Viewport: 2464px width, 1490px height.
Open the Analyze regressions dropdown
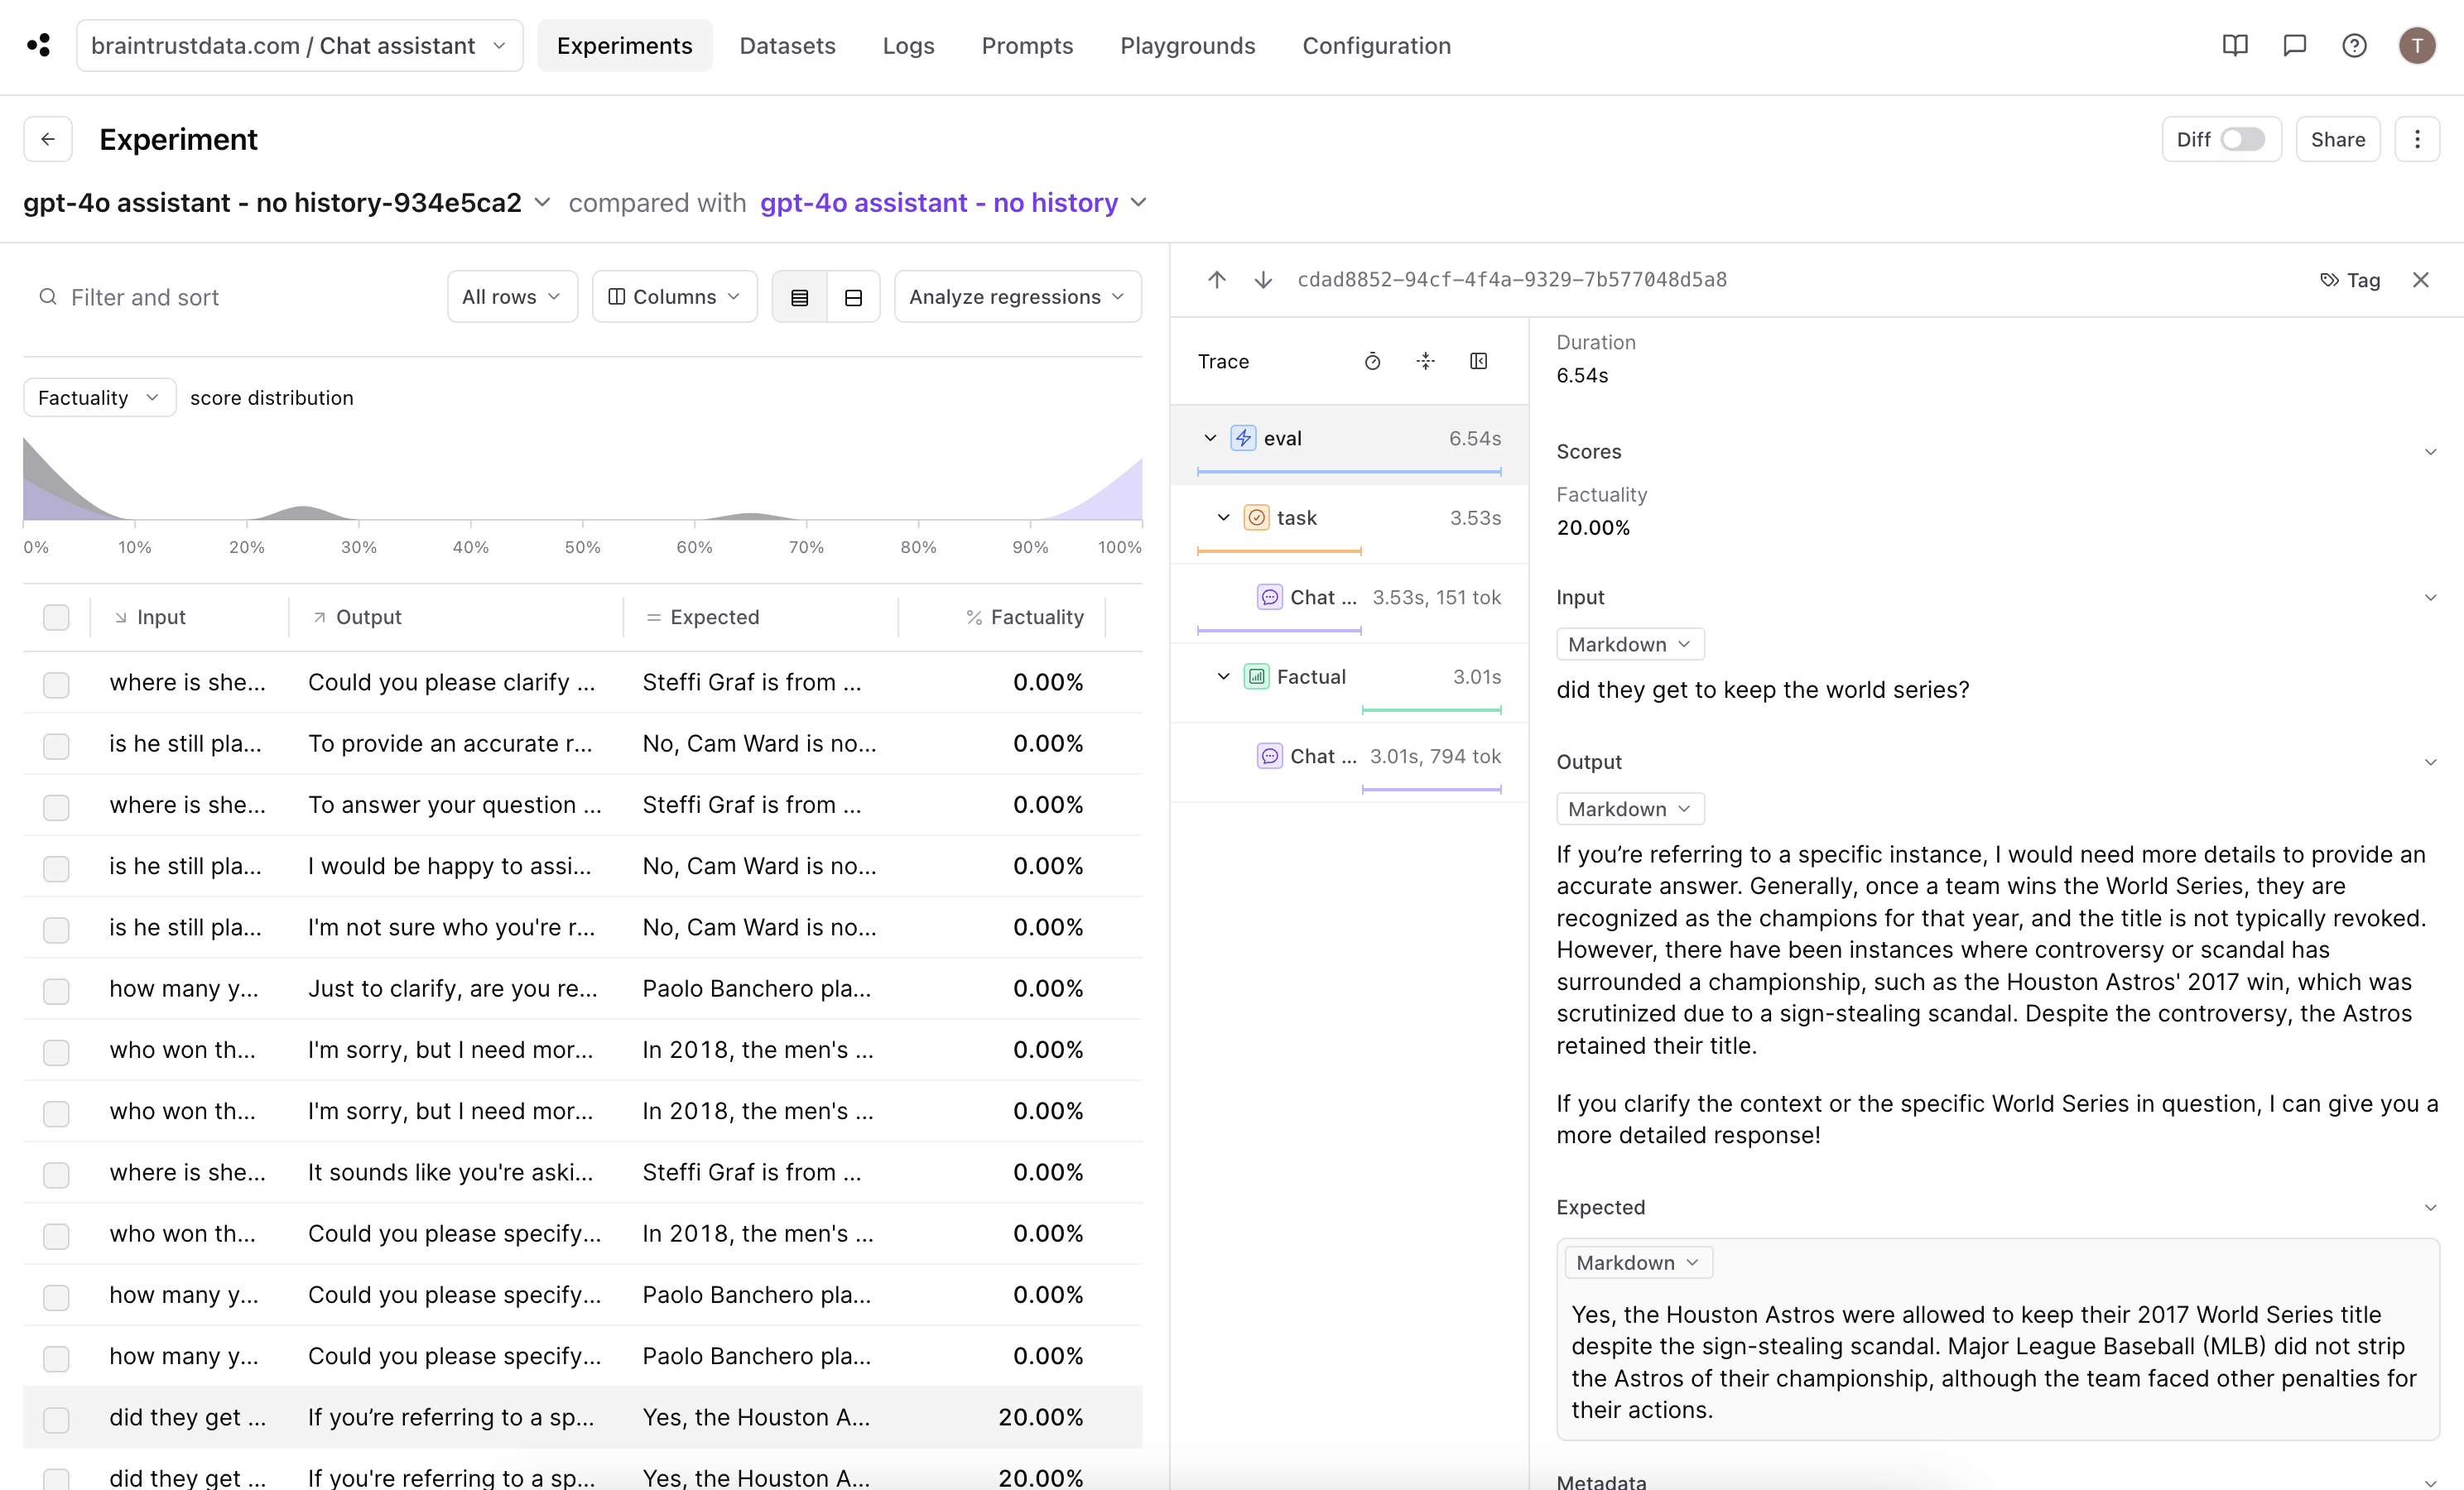(1016, 297)
